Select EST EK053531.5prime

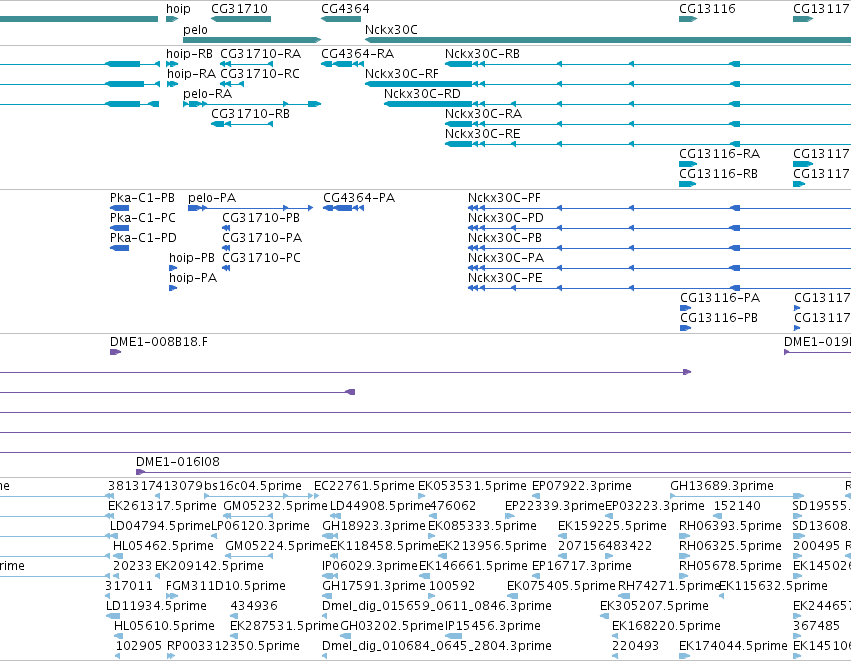click(472, 486)
